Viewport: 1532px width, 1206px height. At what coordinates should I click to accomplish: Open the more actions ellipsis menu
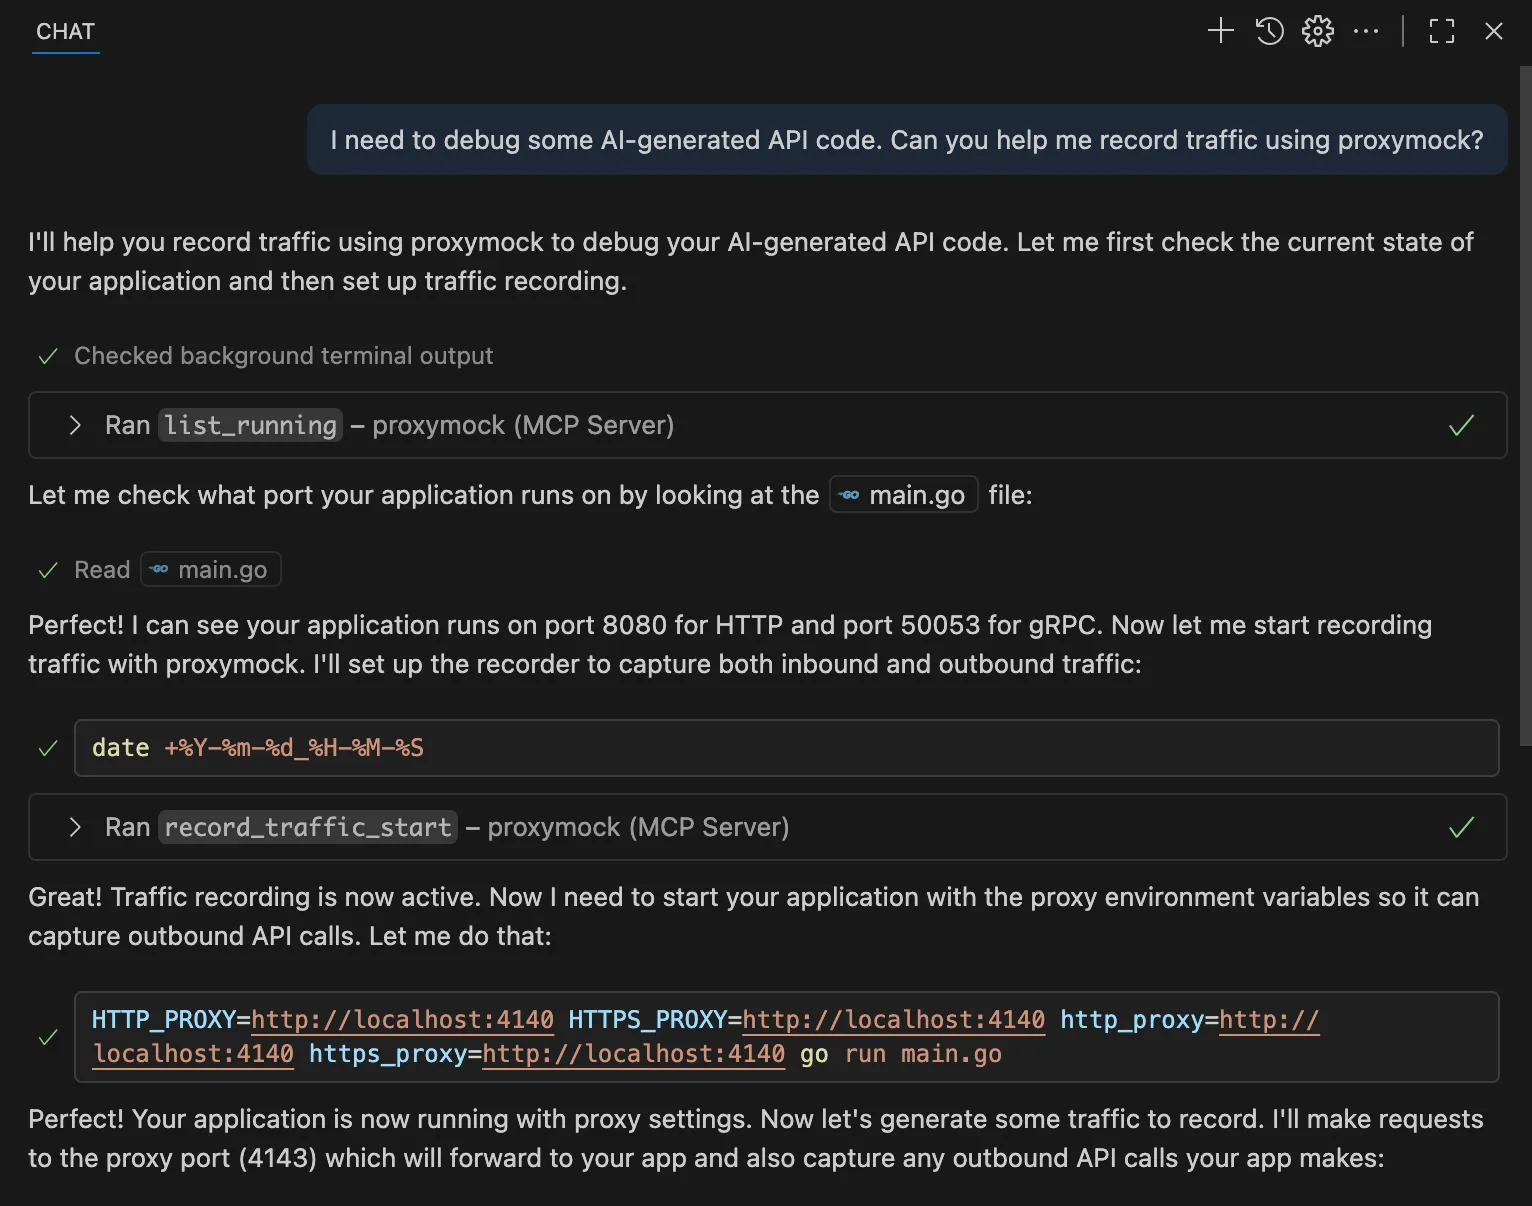(x=1365, y=31)
